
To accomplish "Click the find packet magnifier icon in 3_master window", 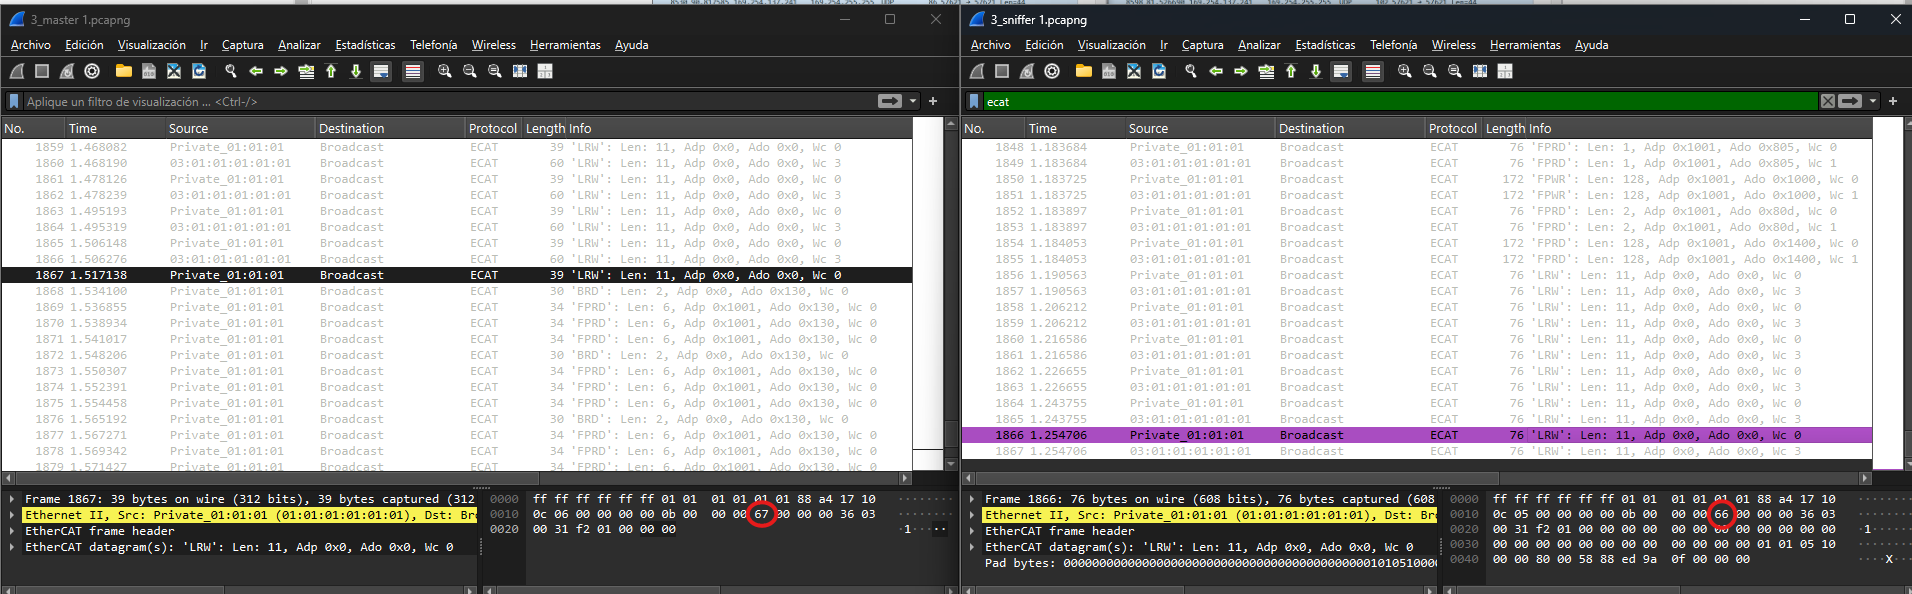I will 231,71.
